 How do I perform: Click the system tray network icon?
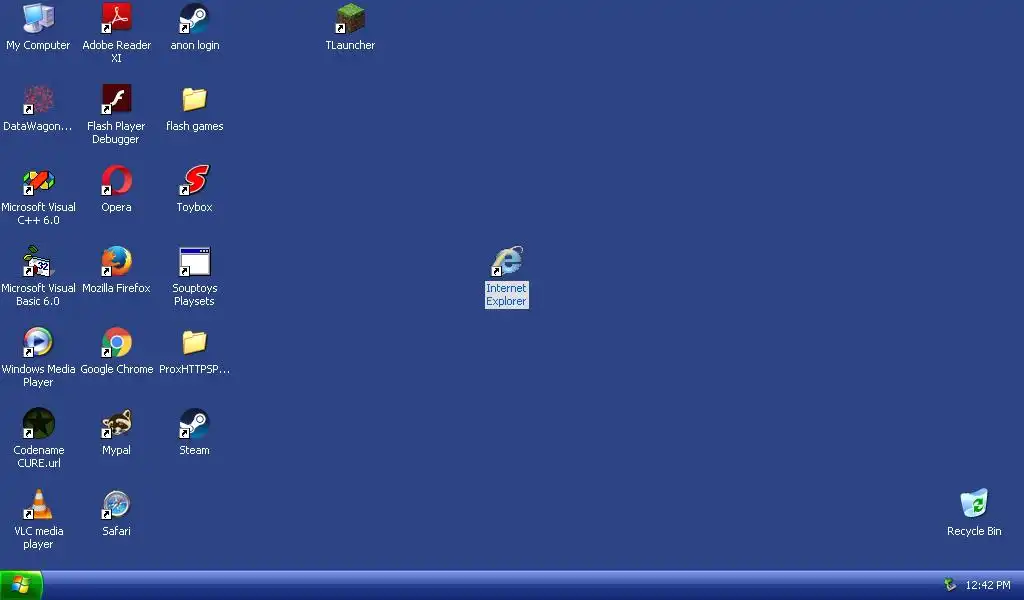(x=950, y=585)
